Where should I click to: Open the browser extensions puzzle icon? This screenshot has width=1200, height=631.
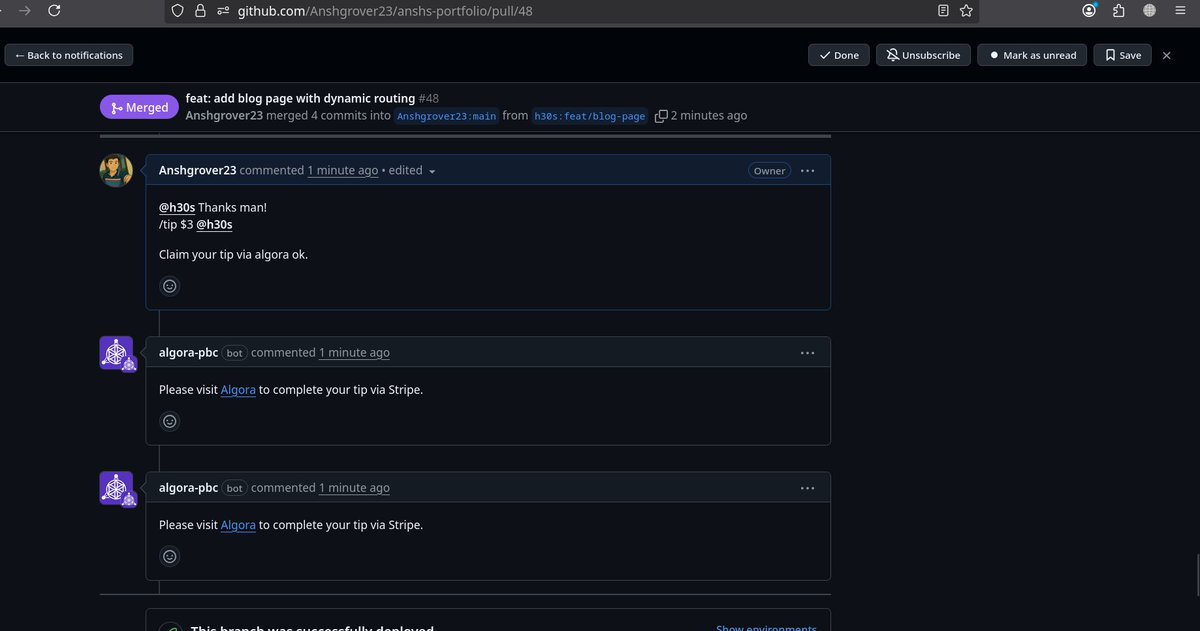tap(1119, 10)
